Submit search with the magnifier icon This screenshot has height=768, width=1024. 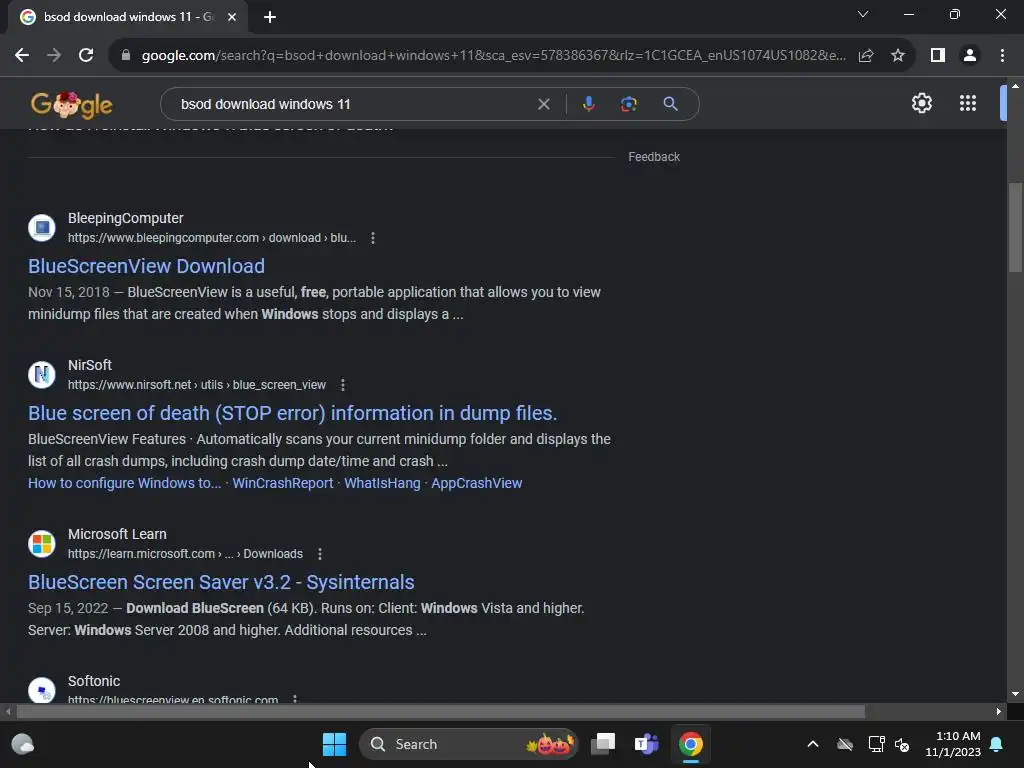click(670, 104)
